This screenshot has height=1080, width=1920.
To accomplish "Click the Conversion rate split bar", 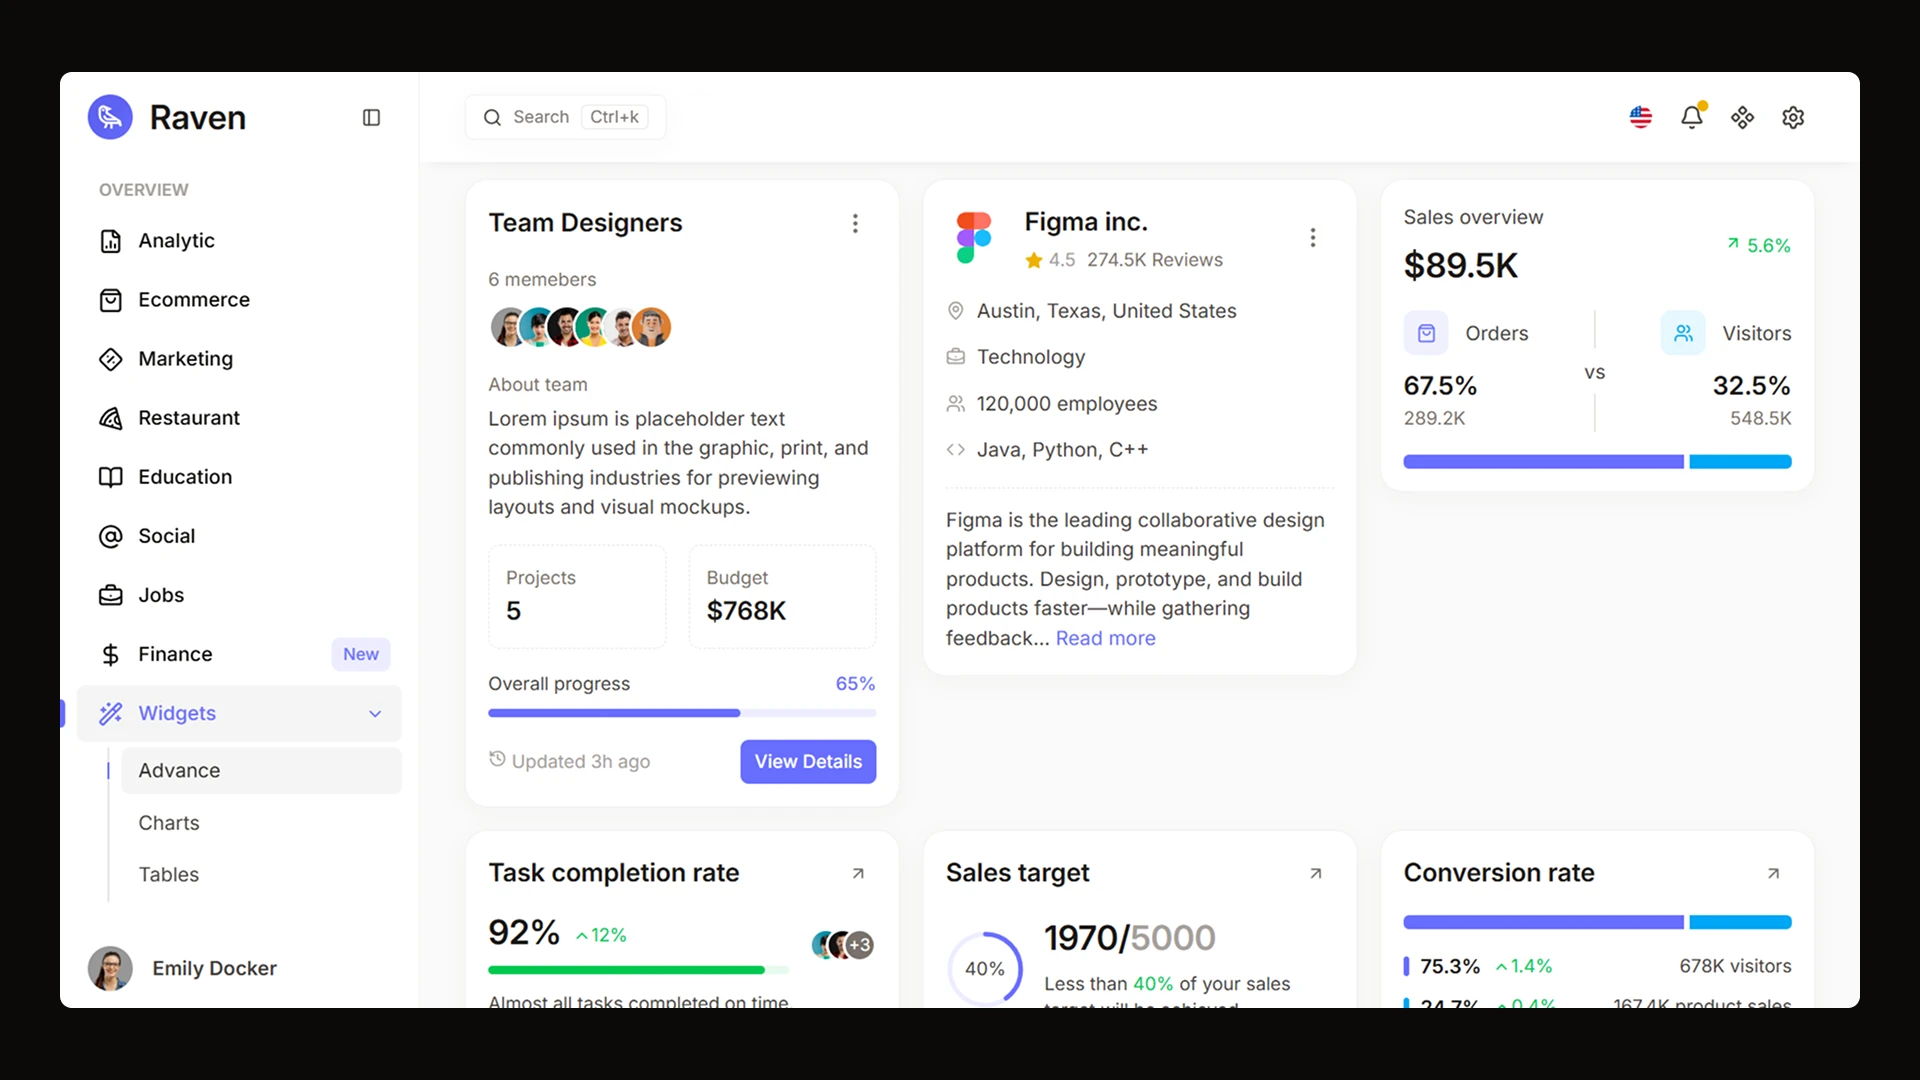I will (x=1597, y=922).
